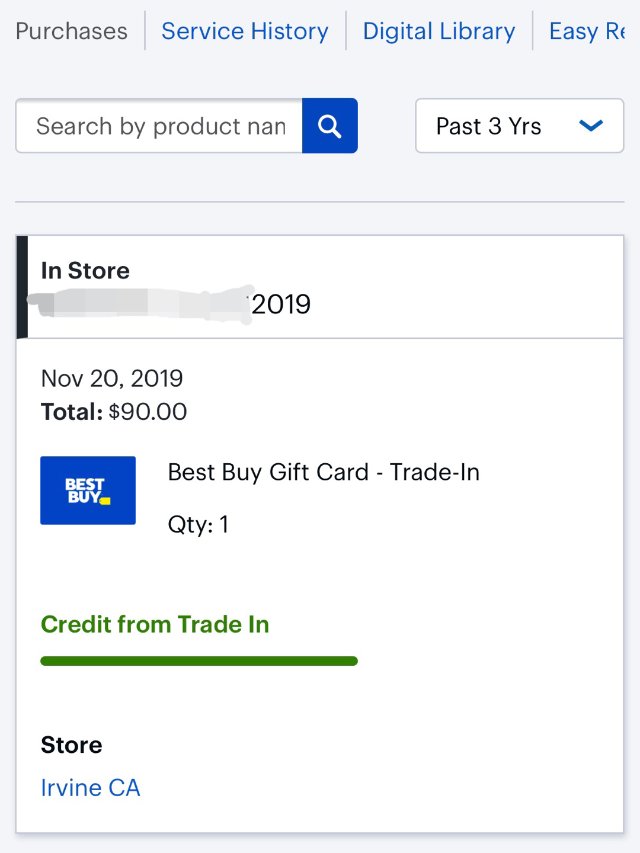
Task: Click the blue chevron on date range selector
Action: [x=591, y=126]
